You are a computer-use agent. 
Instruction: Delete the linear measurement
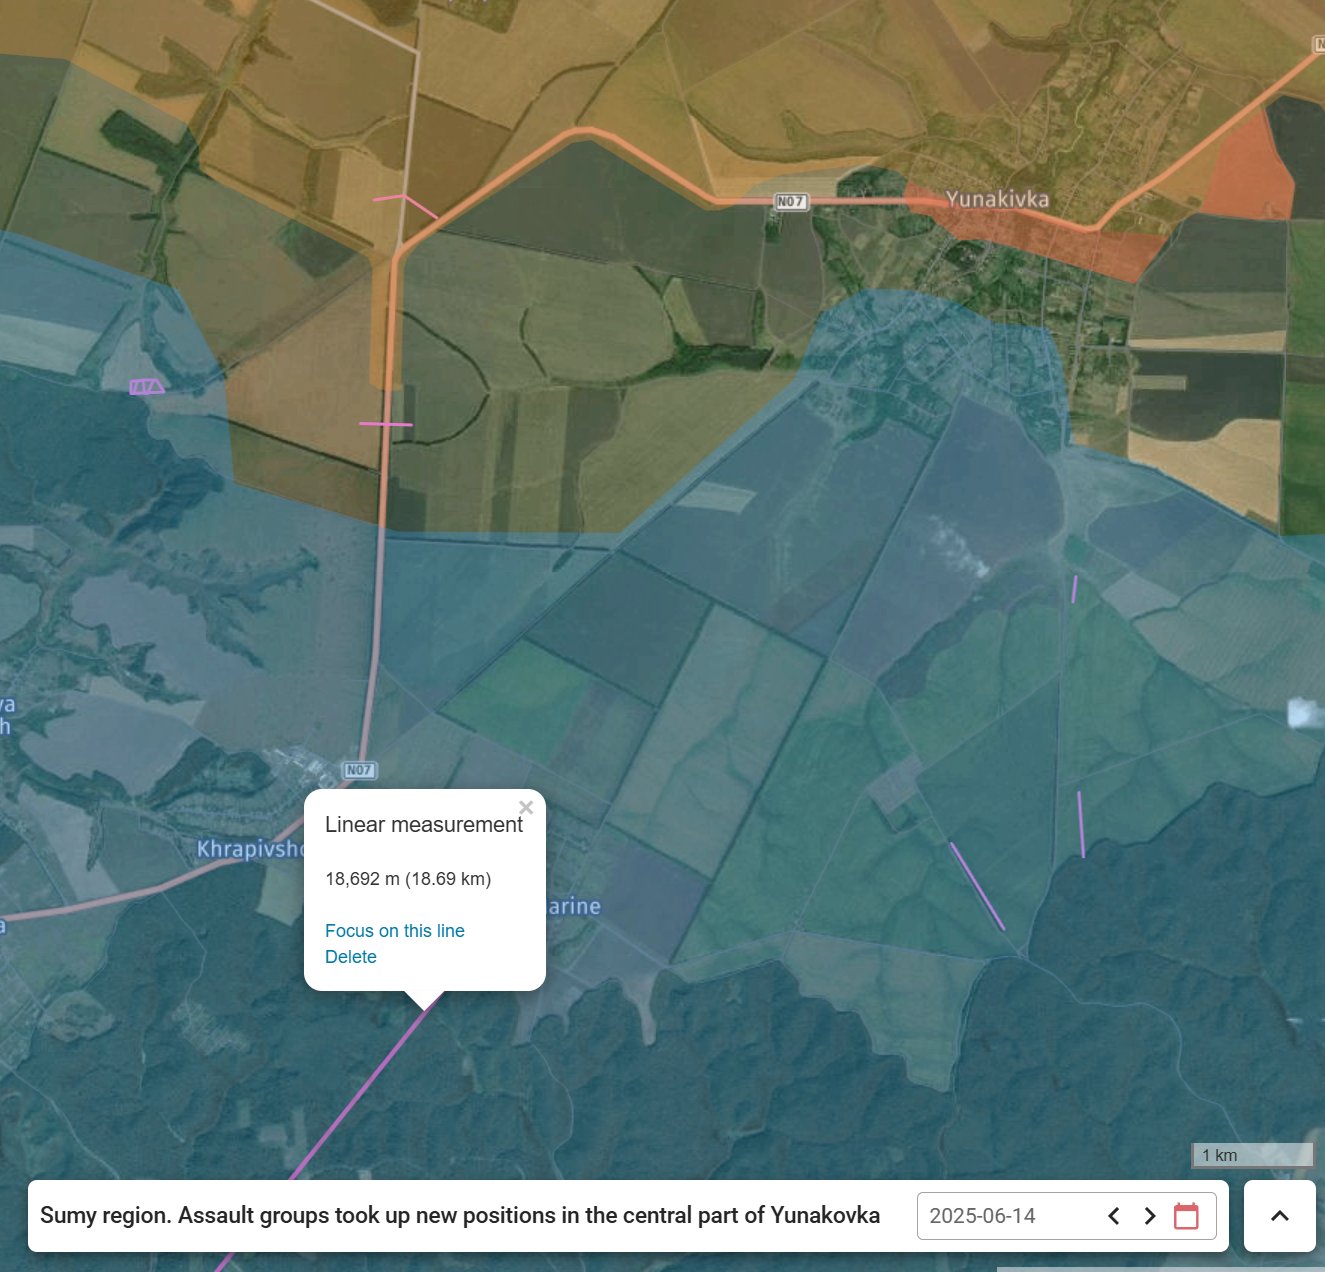pos(351,957)
